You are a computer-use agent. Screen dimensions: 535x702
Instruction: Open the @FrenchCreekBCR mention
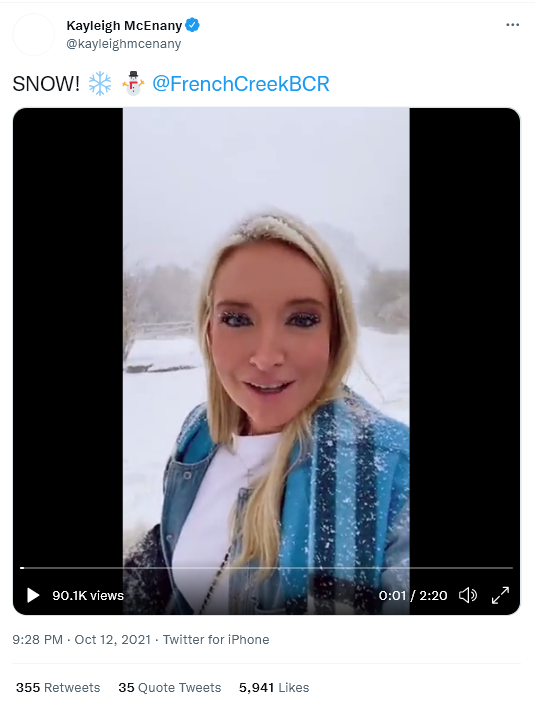pyautogui.click(x=241, y=84)
